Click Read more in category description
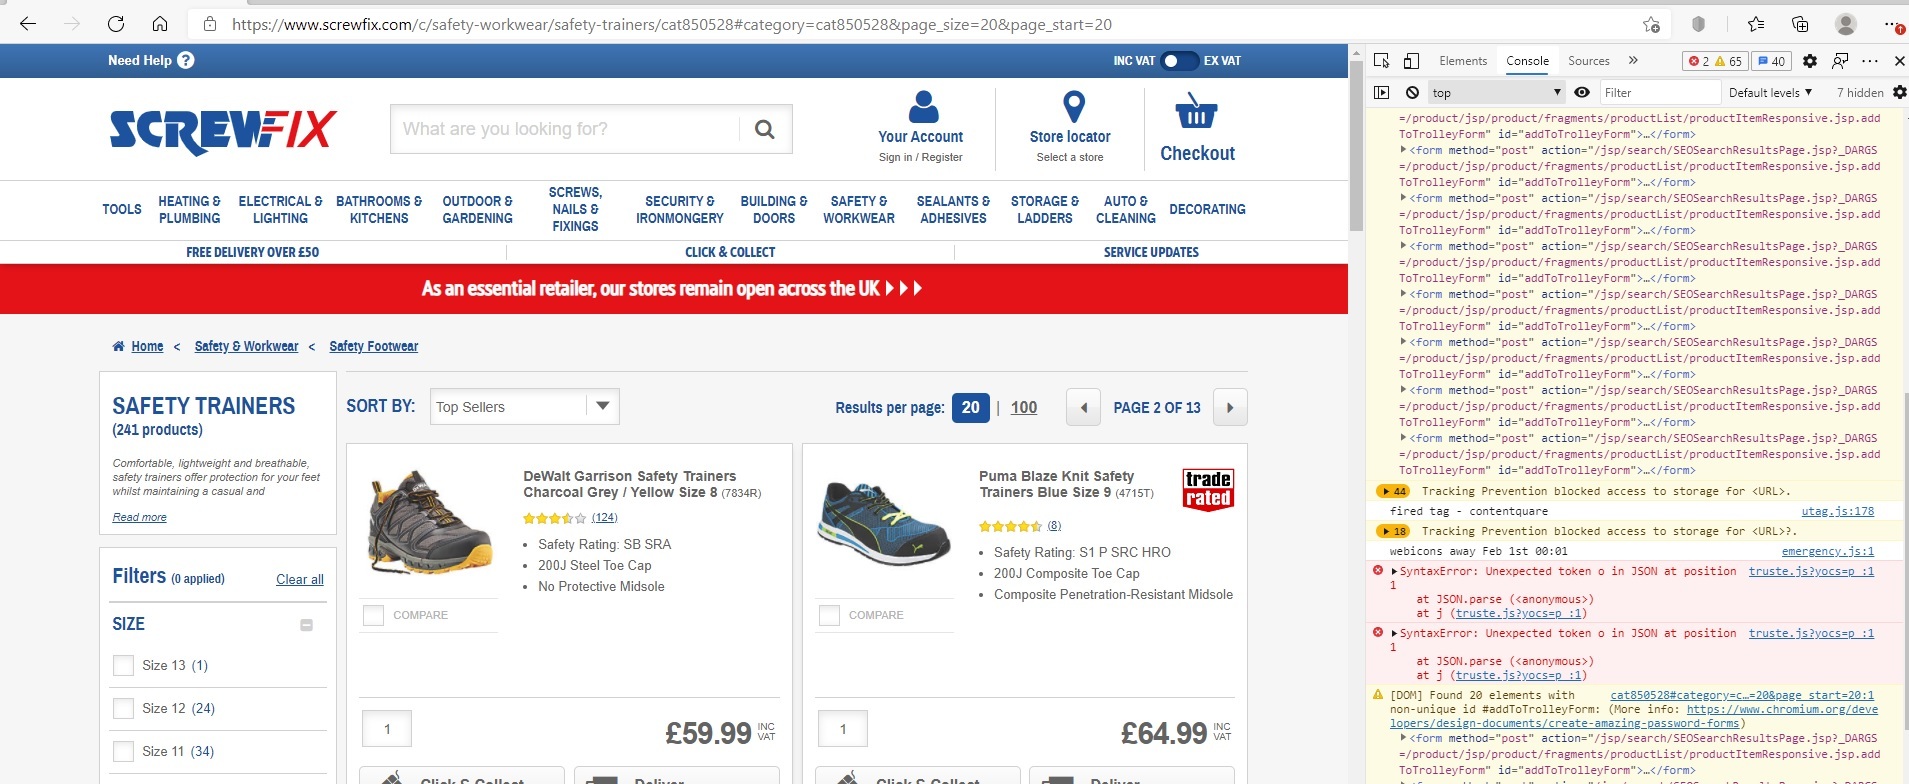This screenshot has height=784, width=1909. [x=140, y=517]
